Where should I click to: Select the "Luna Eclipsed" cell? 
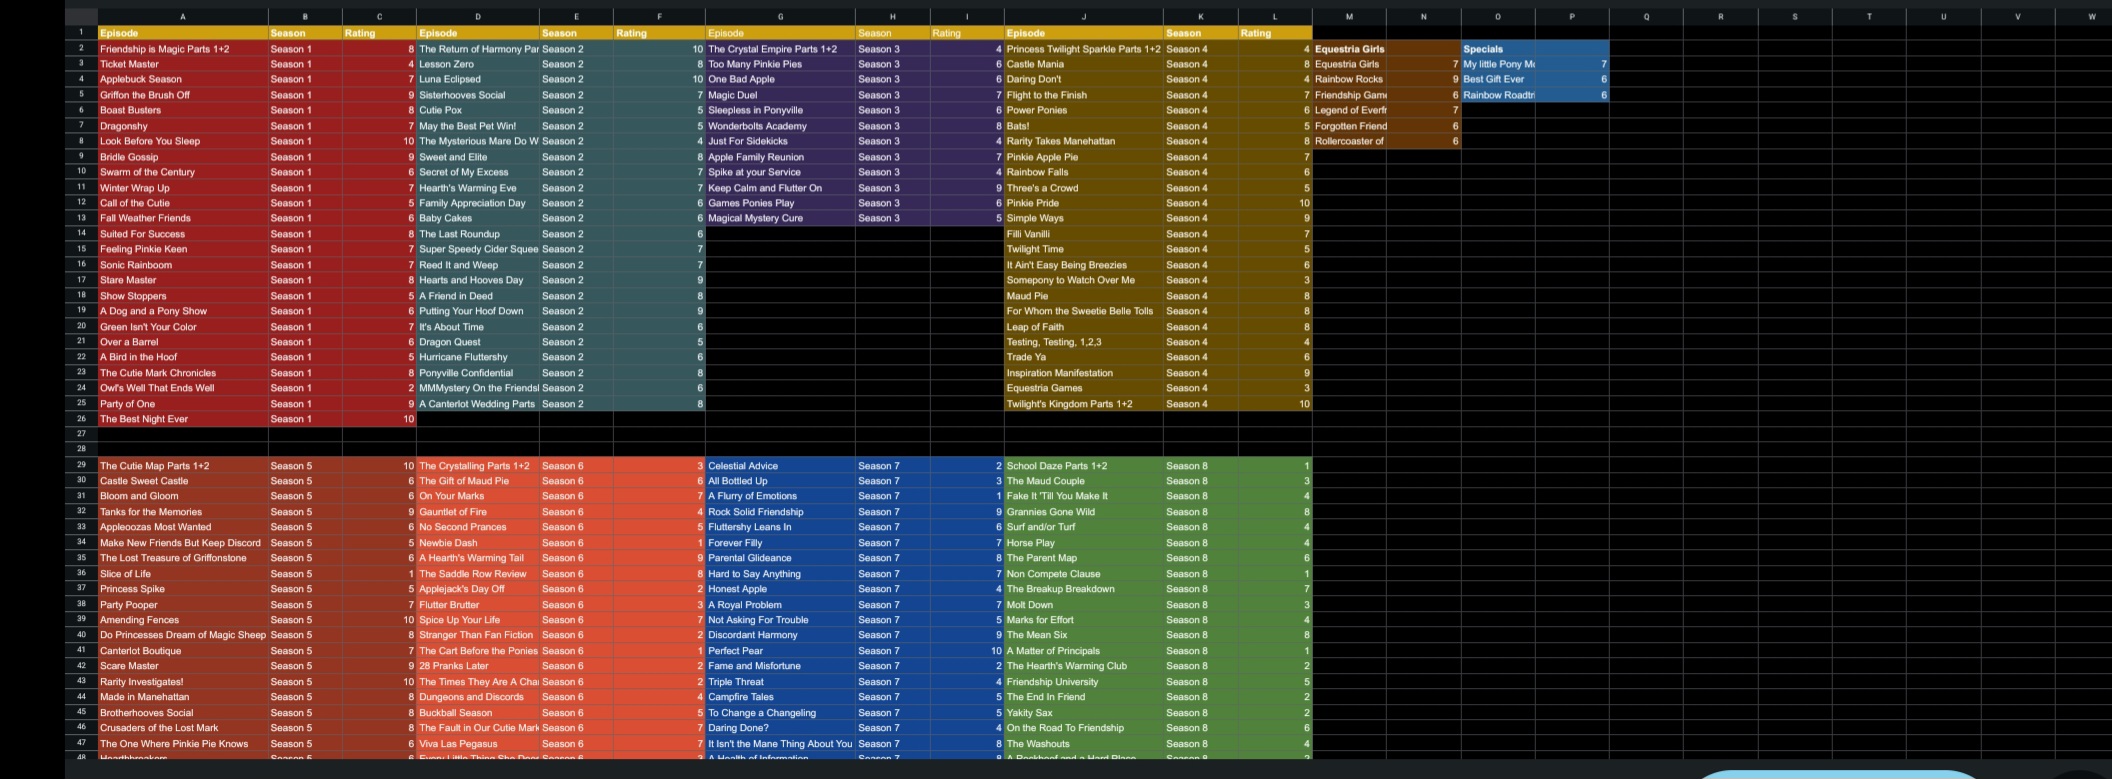[x=478, y=79]
